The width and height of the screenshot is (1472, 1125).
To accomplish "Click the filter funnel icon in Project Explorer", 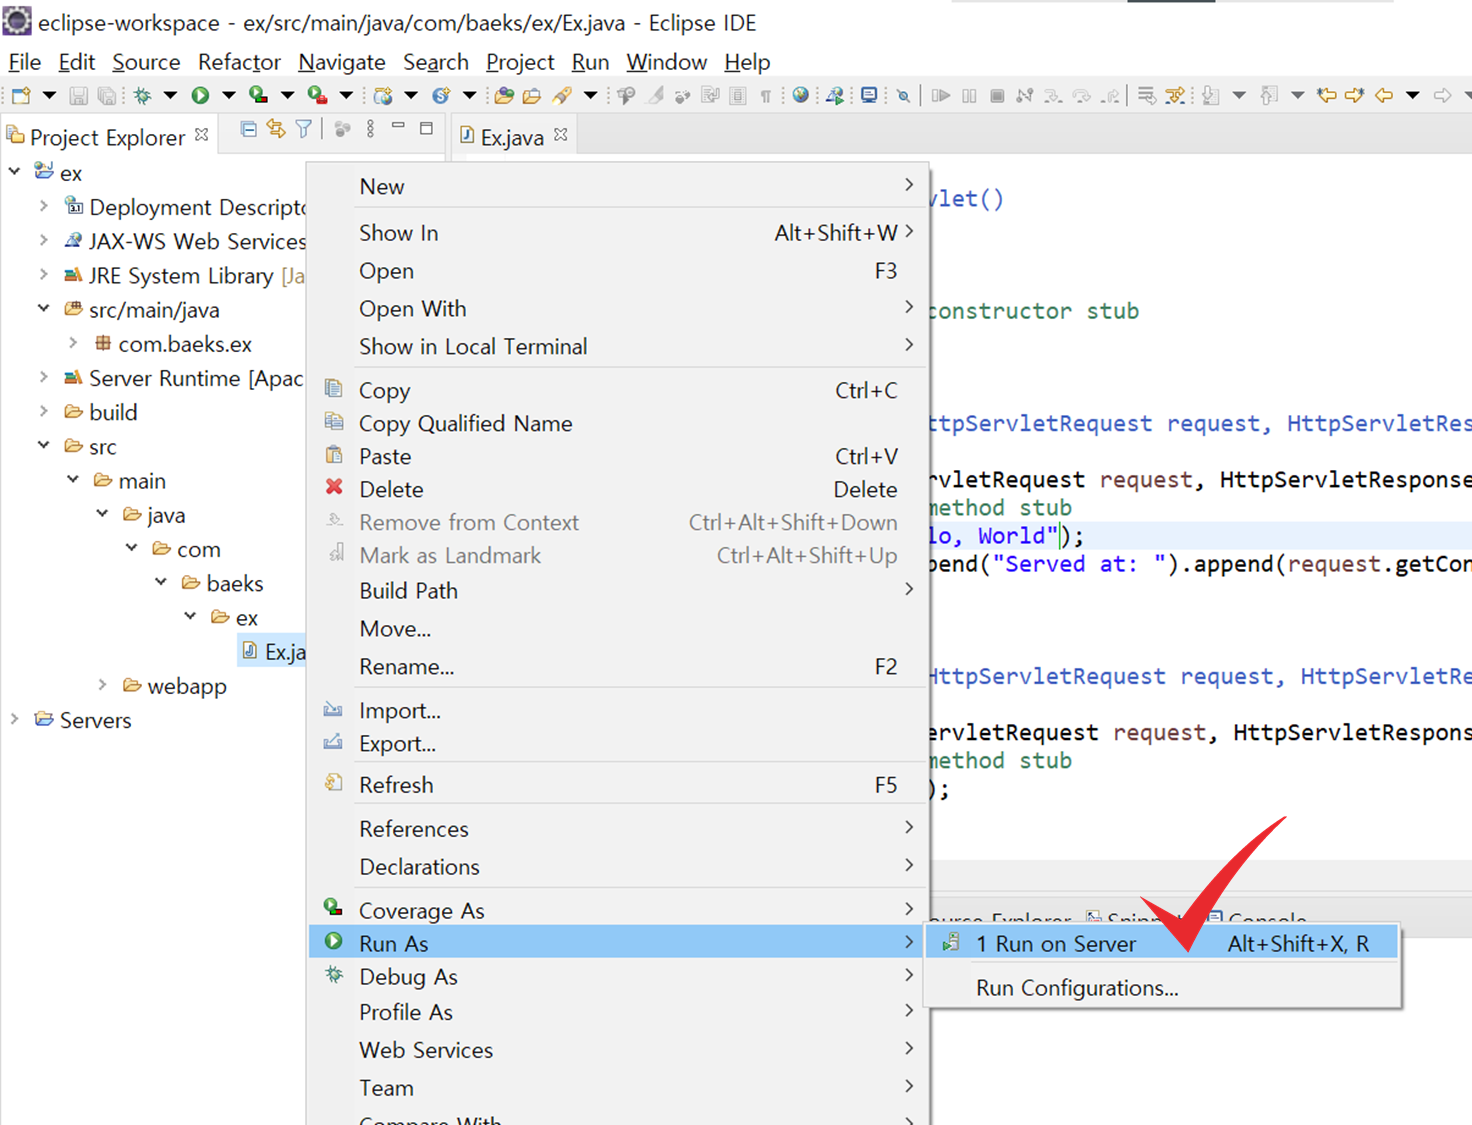I will 303,129.
